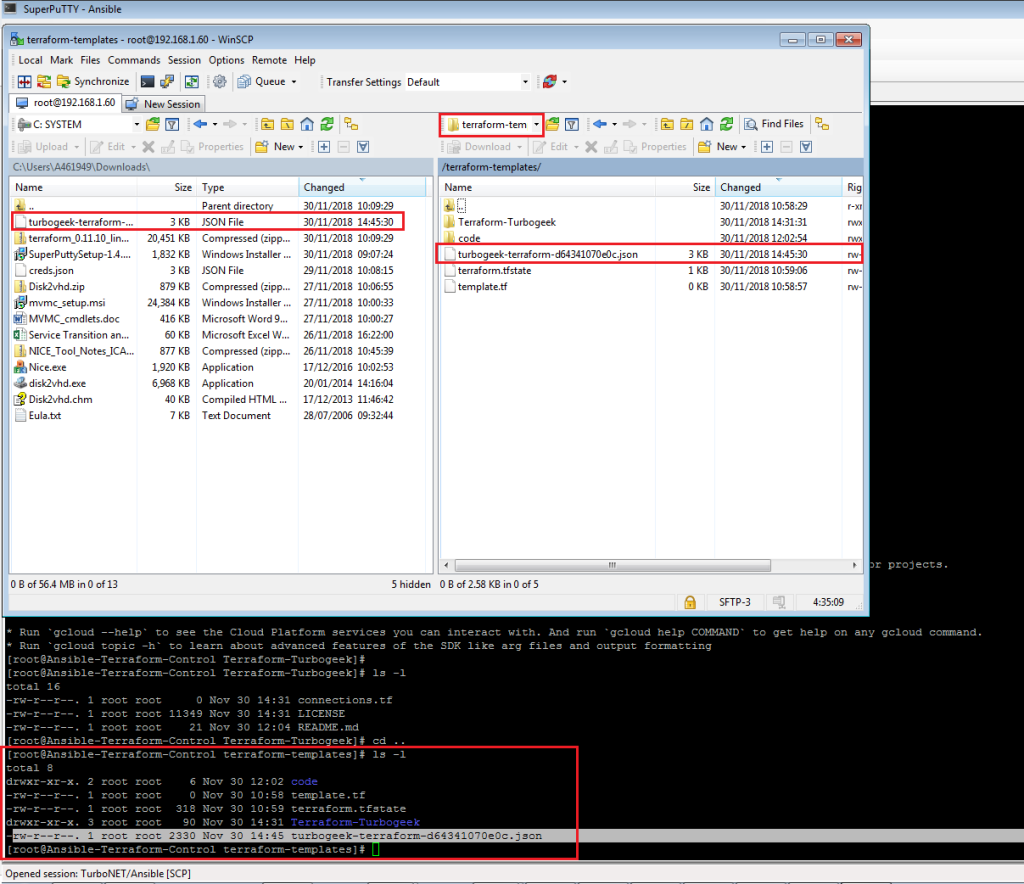
Task: Go back in remote panel history
Action: 600,124
